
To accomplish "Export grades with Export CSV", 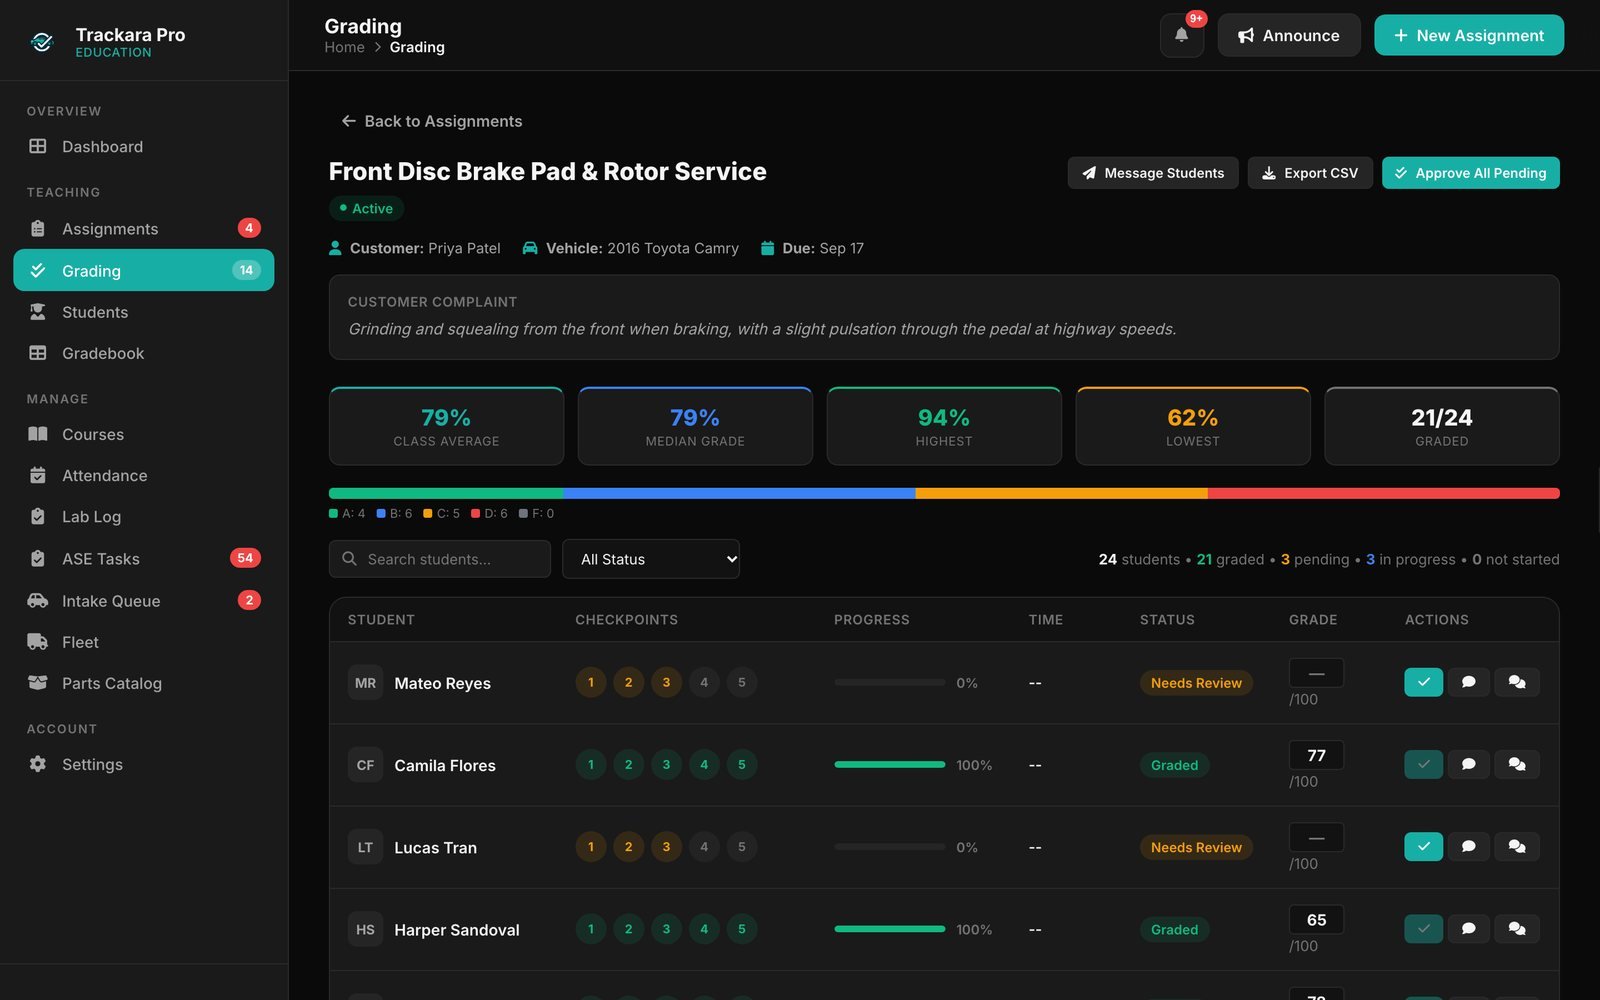I will coord(1309,173).
